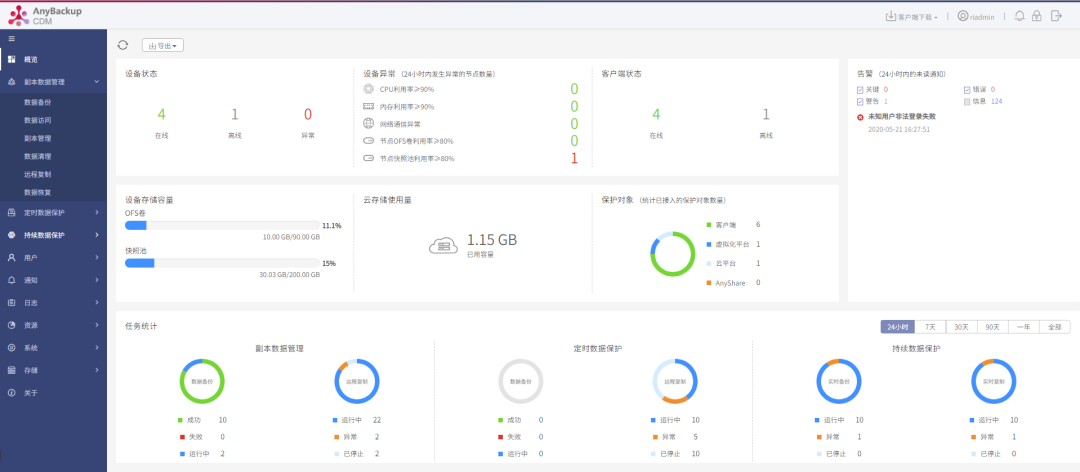Screen dimensions: 1080x472
Task: Click the 资源 pie icon in sidebar
Action: [x=12, y=325]
